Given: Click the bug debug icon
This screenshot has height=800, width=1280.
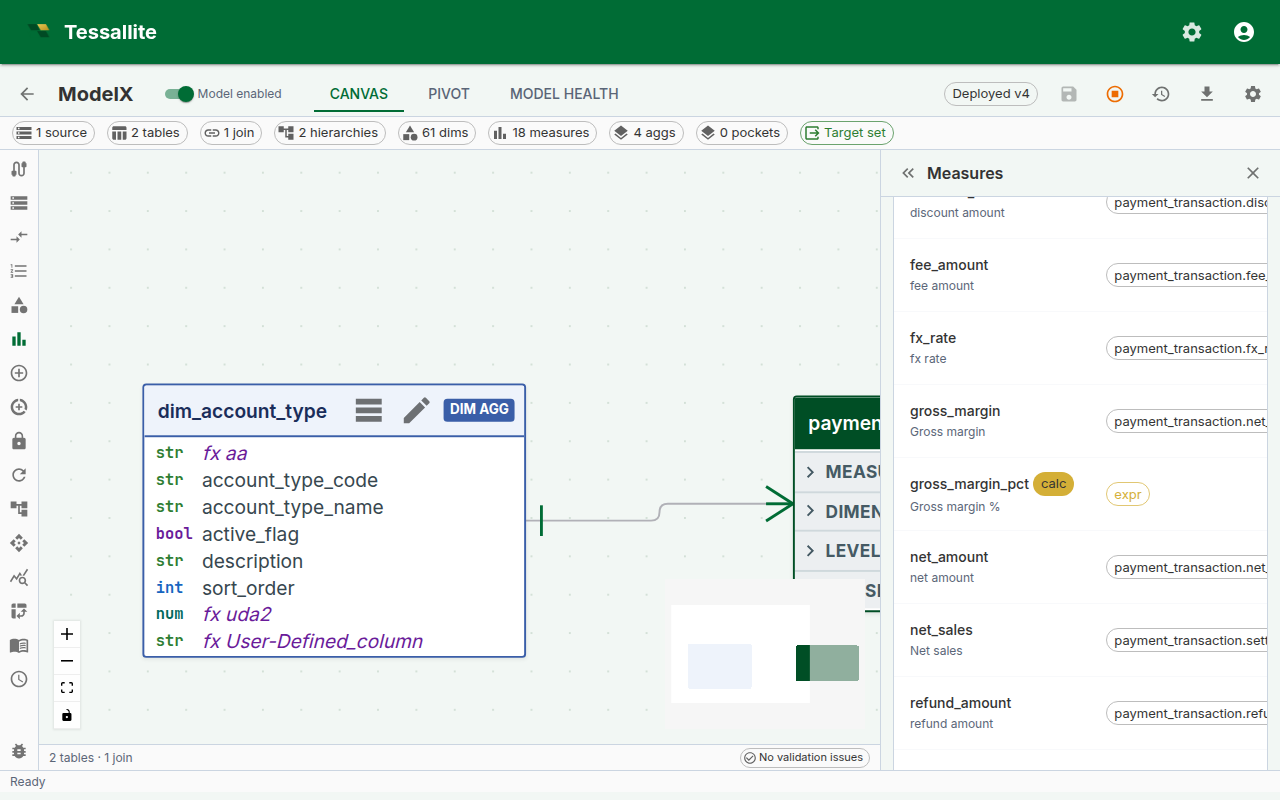Looking at the screenshot, I should (x=18, y=751).
